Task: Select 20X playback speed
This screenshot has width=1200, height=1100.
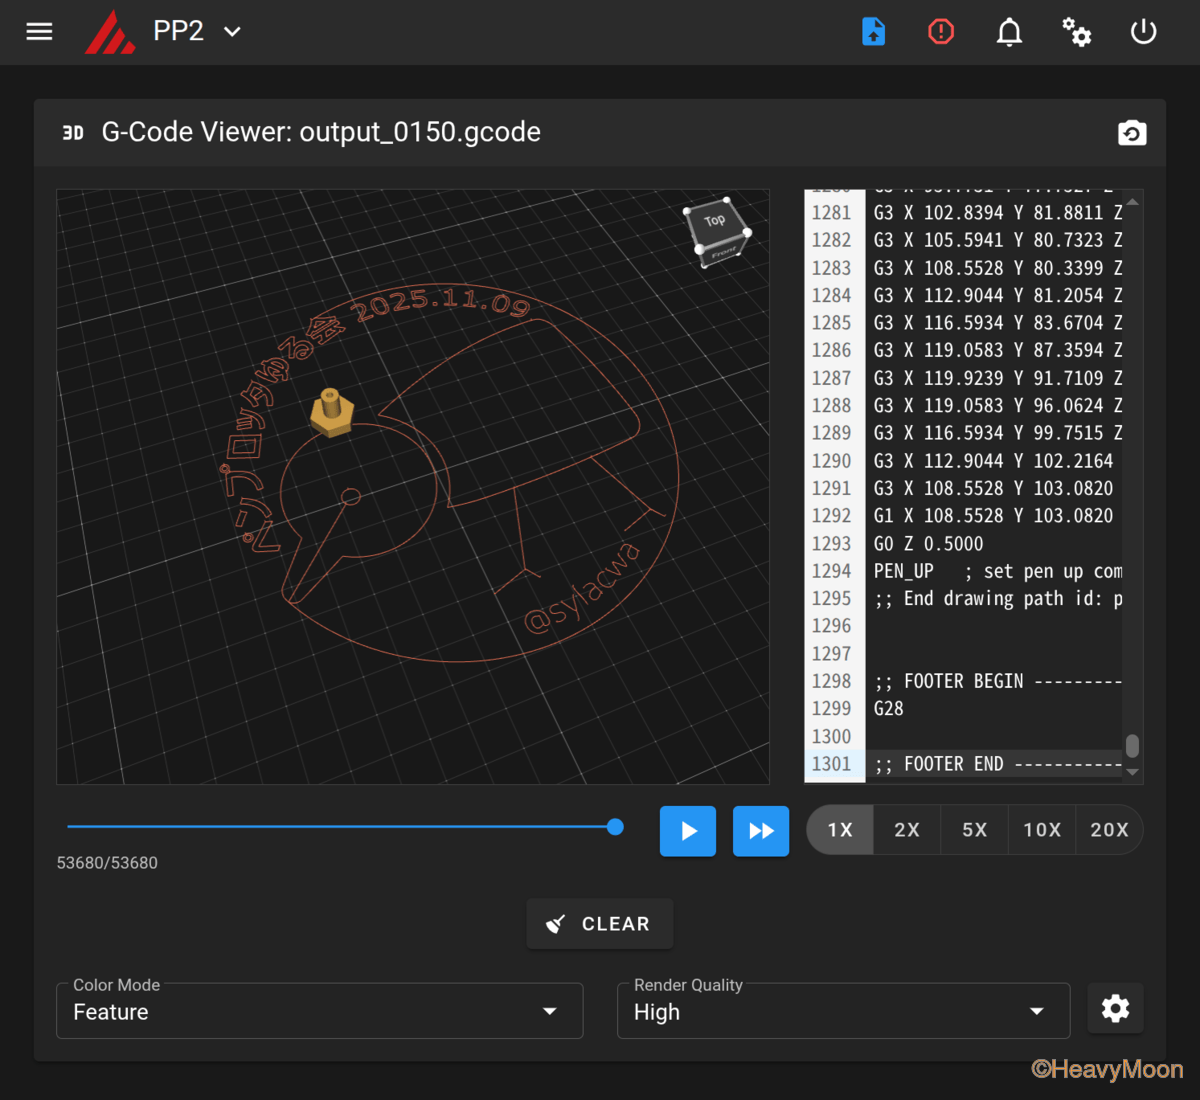Action: coord(1109,830)
